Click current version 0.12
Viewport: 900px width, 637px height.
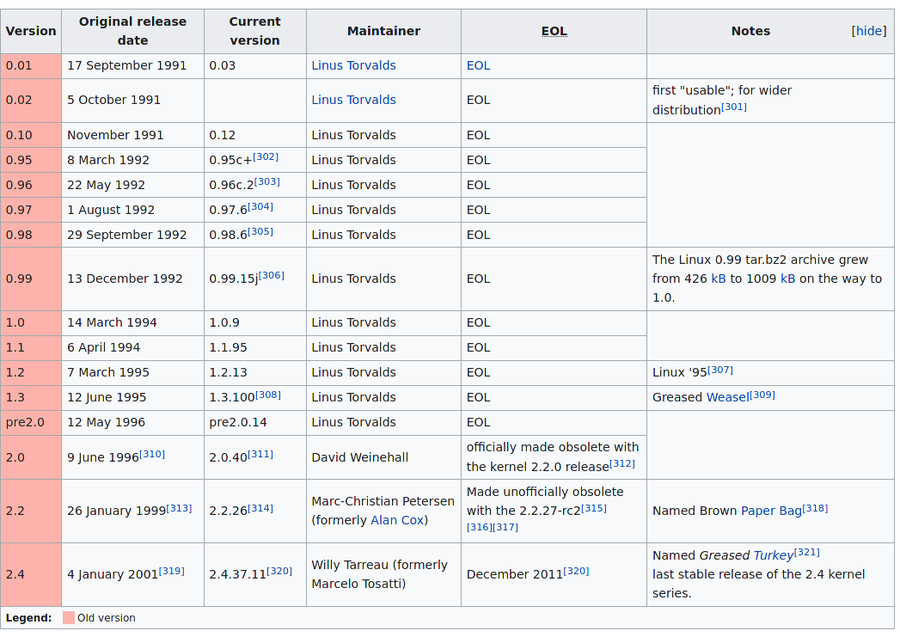click(x=222, y=135)
